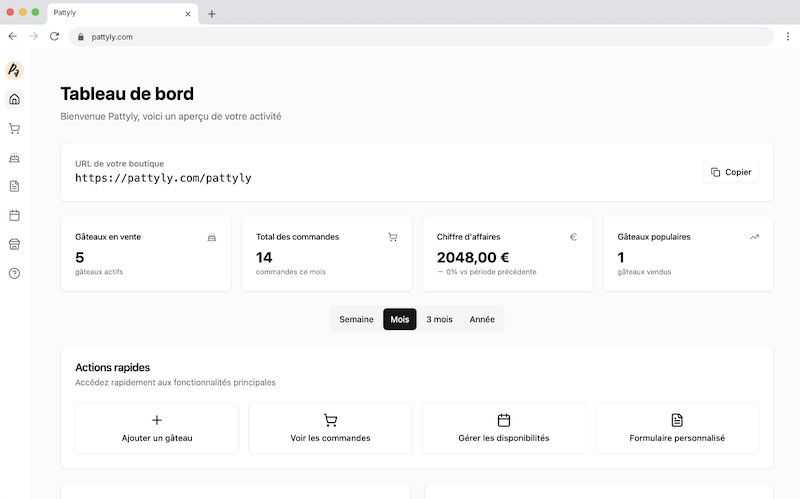Screen dimensions: 800x499
Task: Select the Année period tab
Action: 482,319
